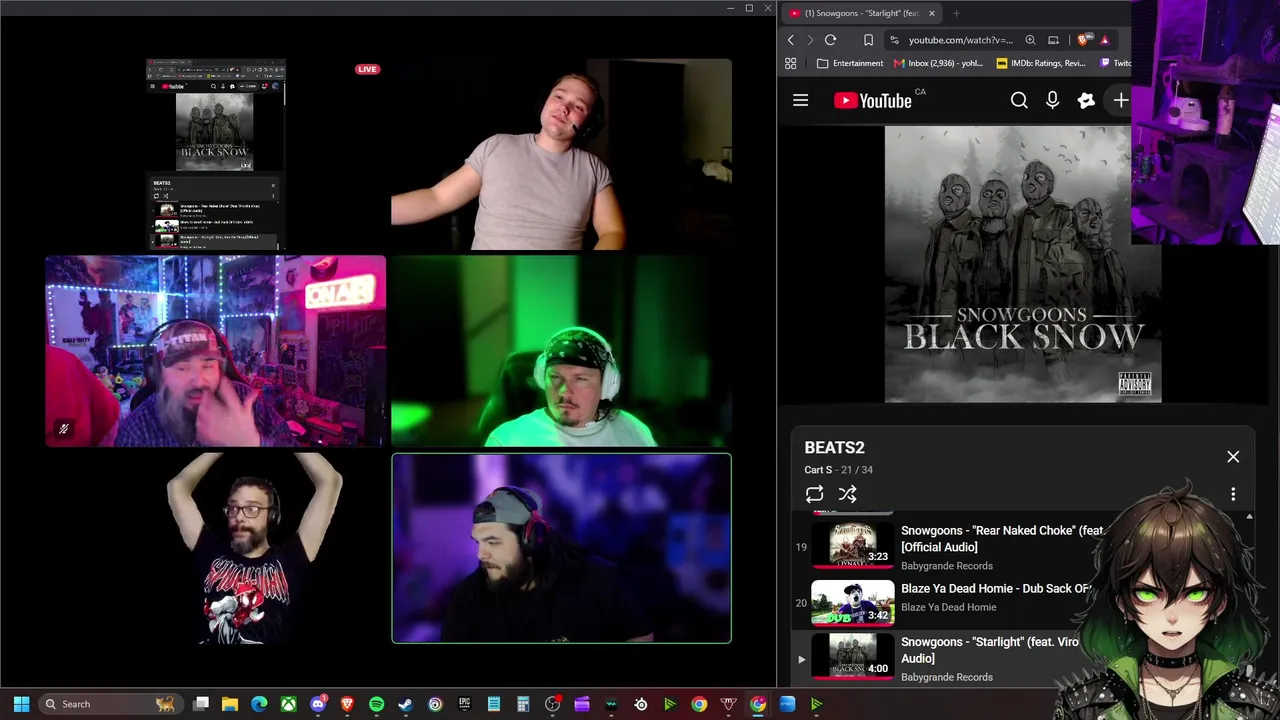Open Discord from the taskbar
This screenshot has height=720, width=1280.
click(x=318, y=704)
